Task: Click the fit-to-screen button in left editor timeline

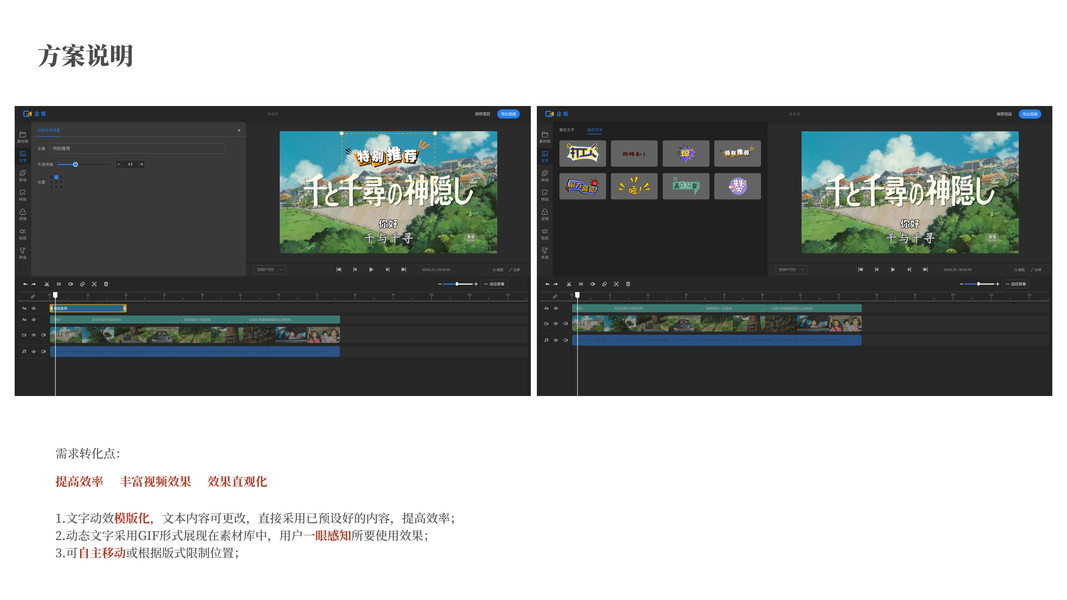Action: click(495, 284)
